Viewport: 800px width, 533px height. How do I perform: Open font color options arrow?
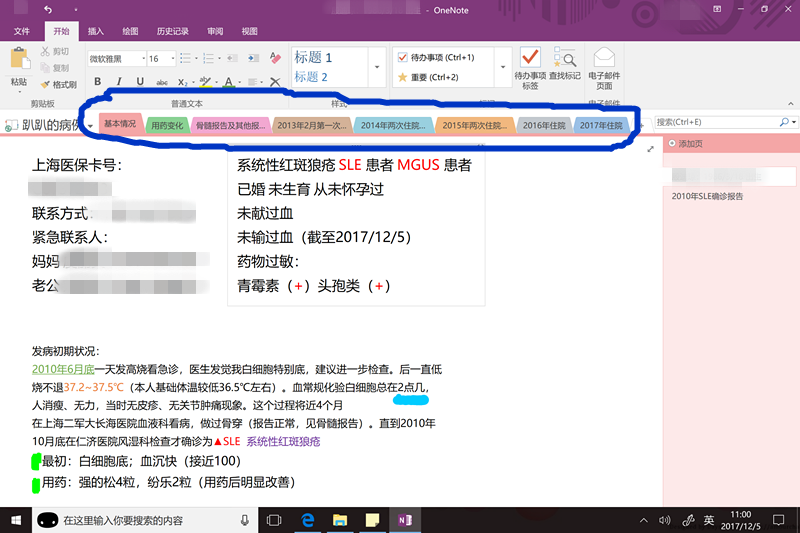pyautogui.click(x=239, y=82)
